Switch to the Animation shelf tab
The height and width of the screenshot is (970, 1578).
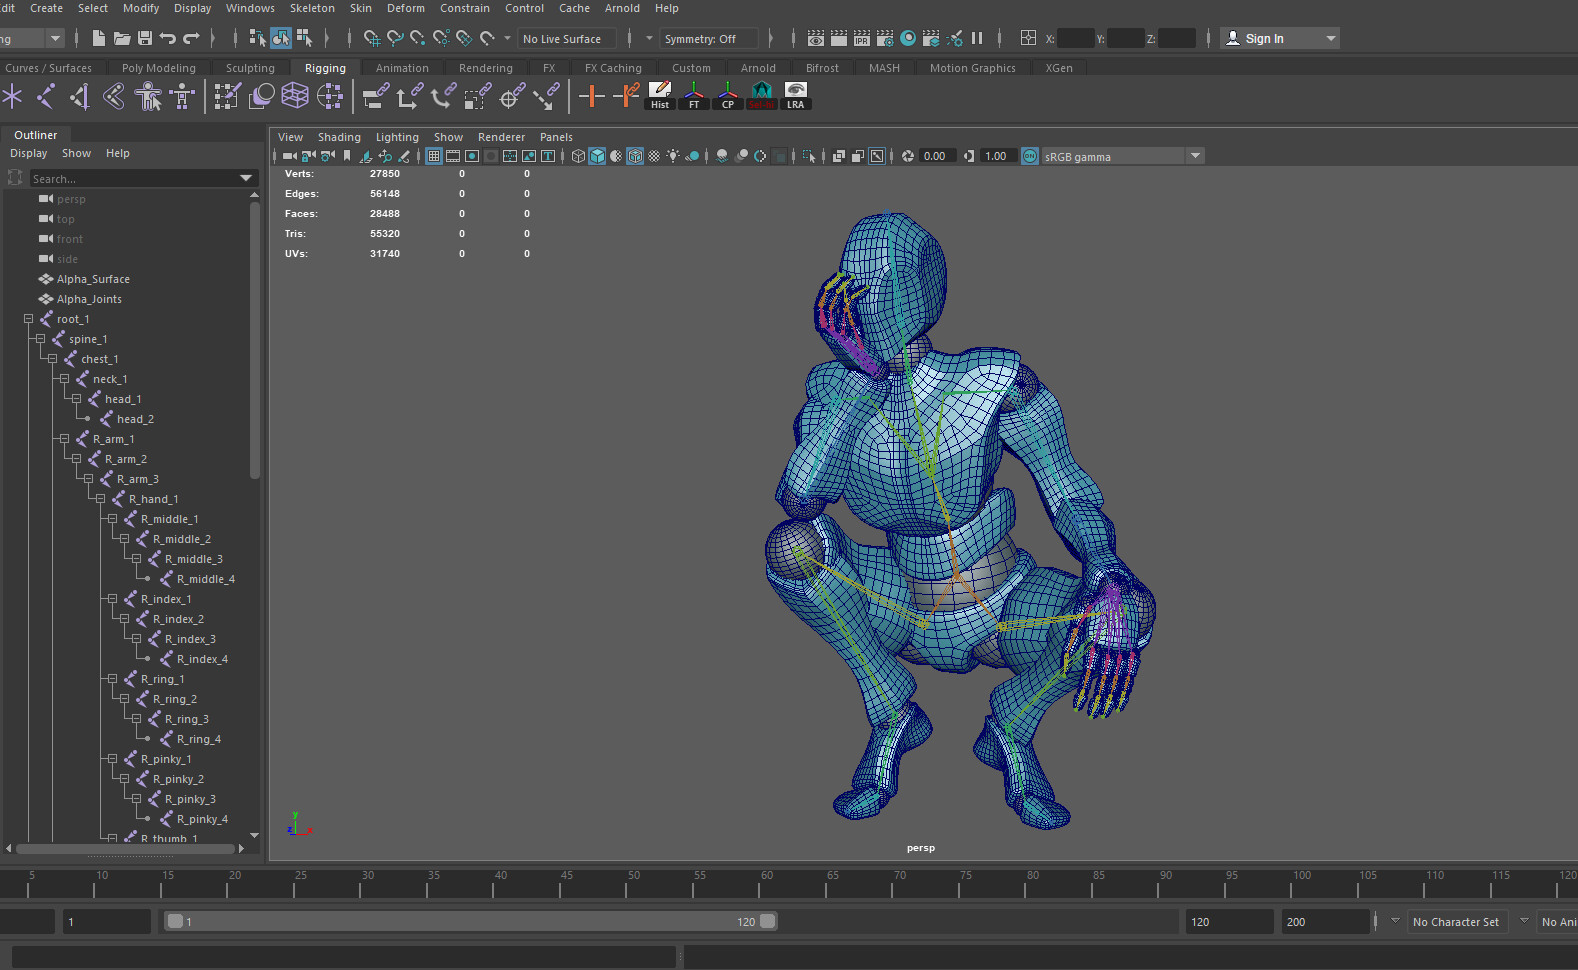tap(402, 68)
